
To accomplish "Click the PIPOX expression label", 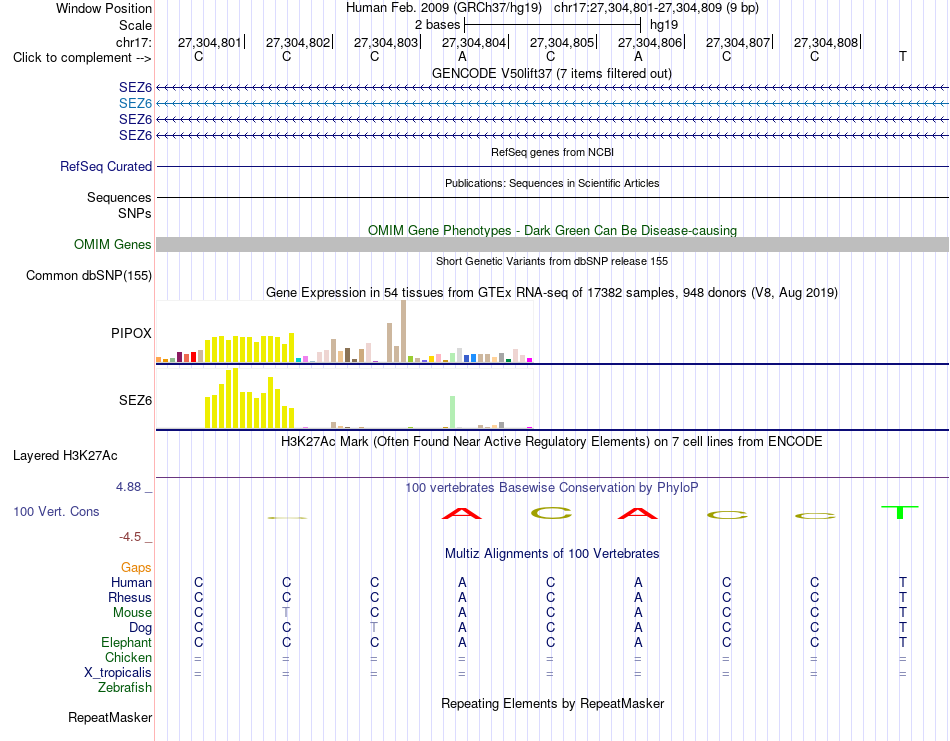I will pyautogui.click(x=131, y=333).
